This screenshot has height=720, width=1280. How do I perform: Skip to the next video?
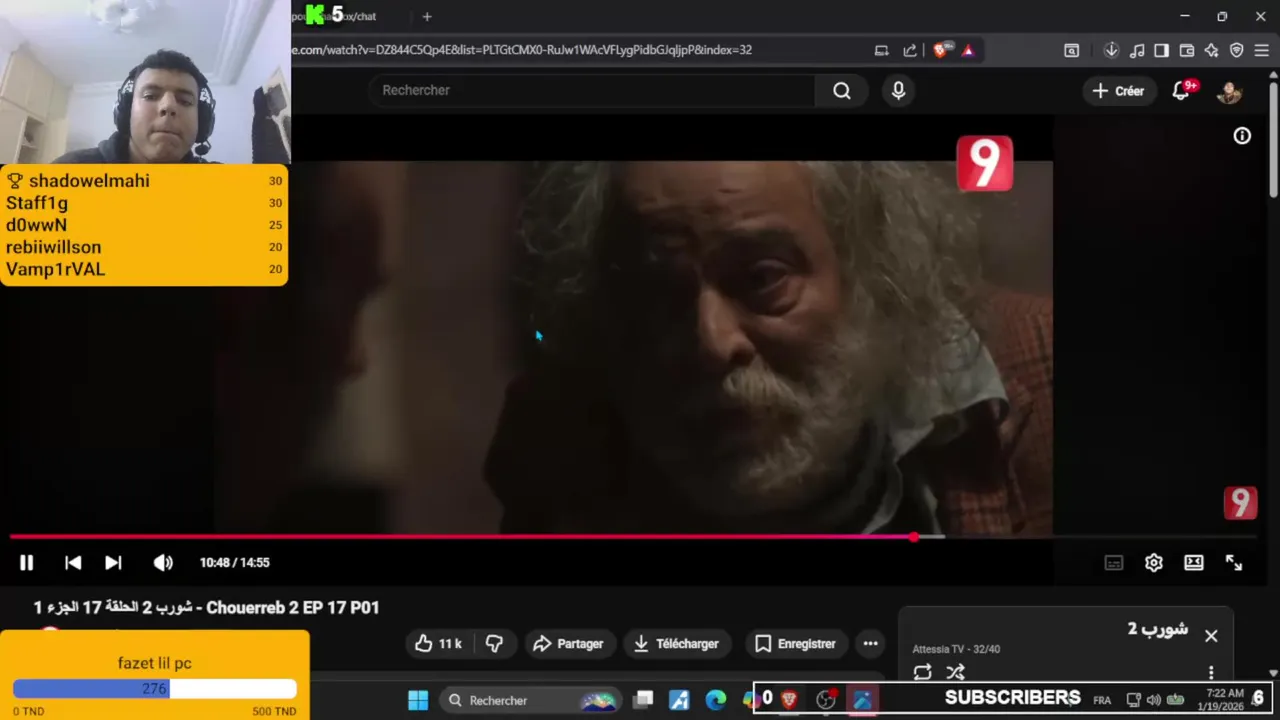[113, 563]
